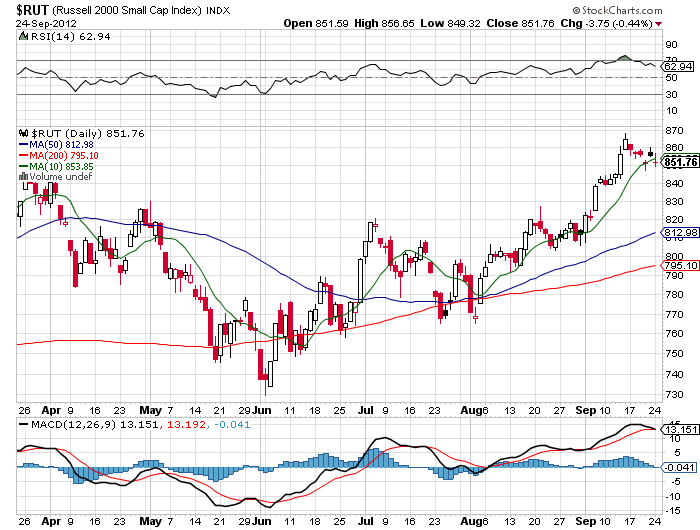Click the MACD(12,26,9) legend label
This screenshot has height=530, width=700.
click(x=71, y=424)
